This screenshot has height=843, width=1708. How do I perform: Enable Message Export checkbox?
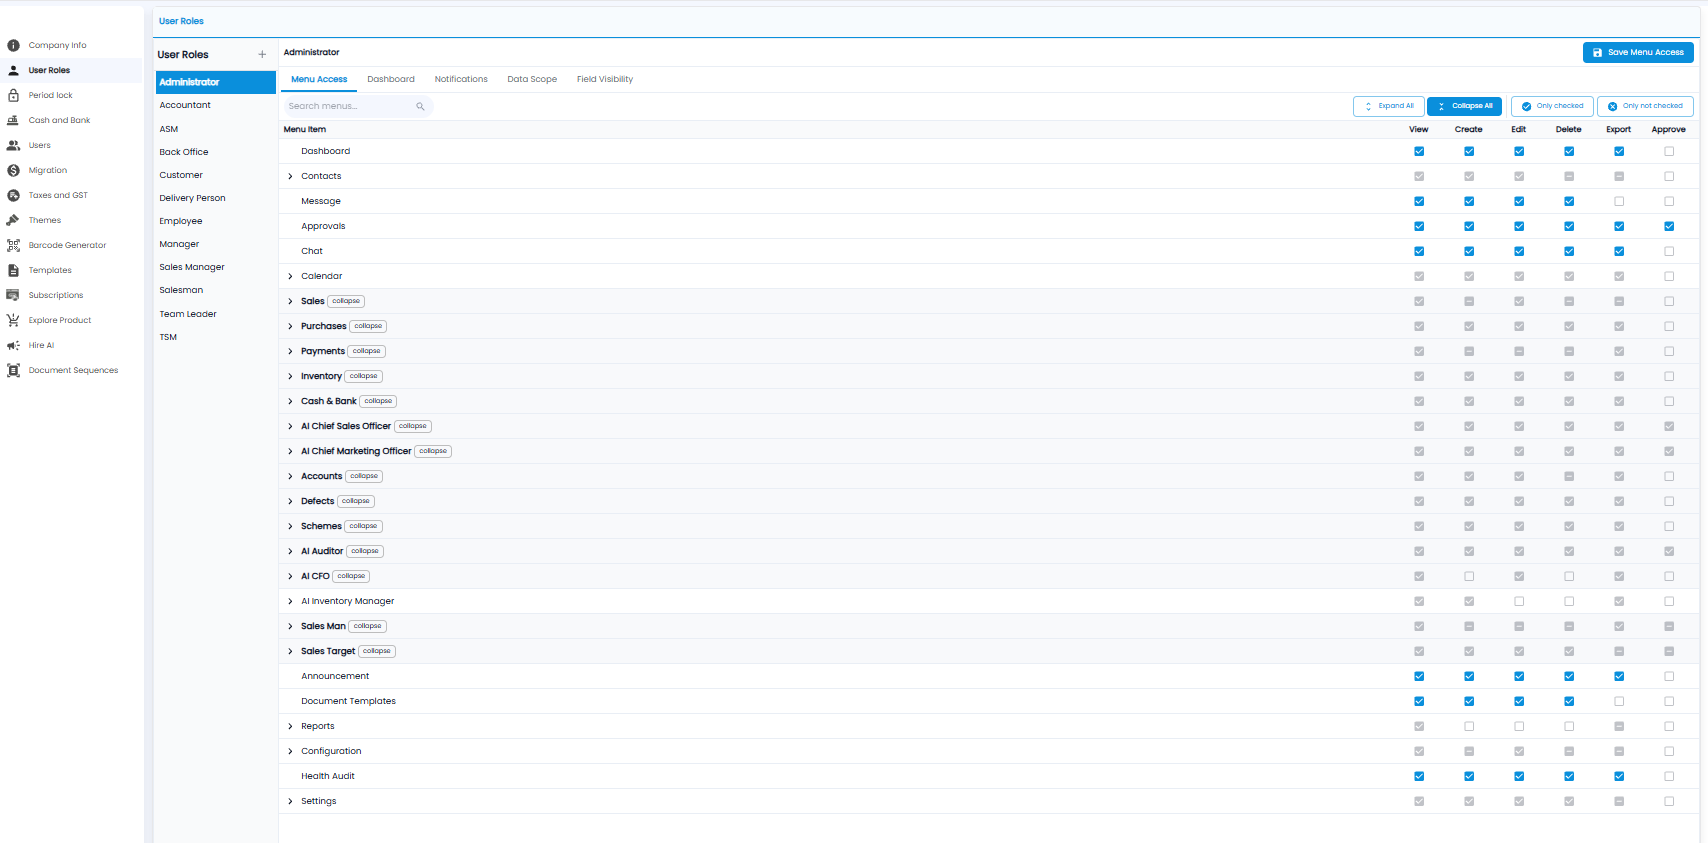[1619, 201]
